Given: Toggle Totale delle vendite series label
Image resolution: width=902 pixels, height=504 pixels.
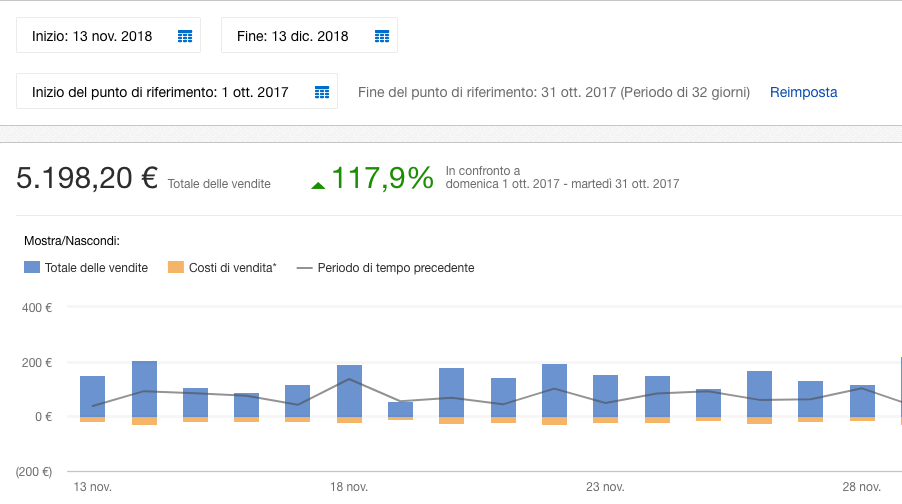Looking at the screenshot, I should [96, 268].
